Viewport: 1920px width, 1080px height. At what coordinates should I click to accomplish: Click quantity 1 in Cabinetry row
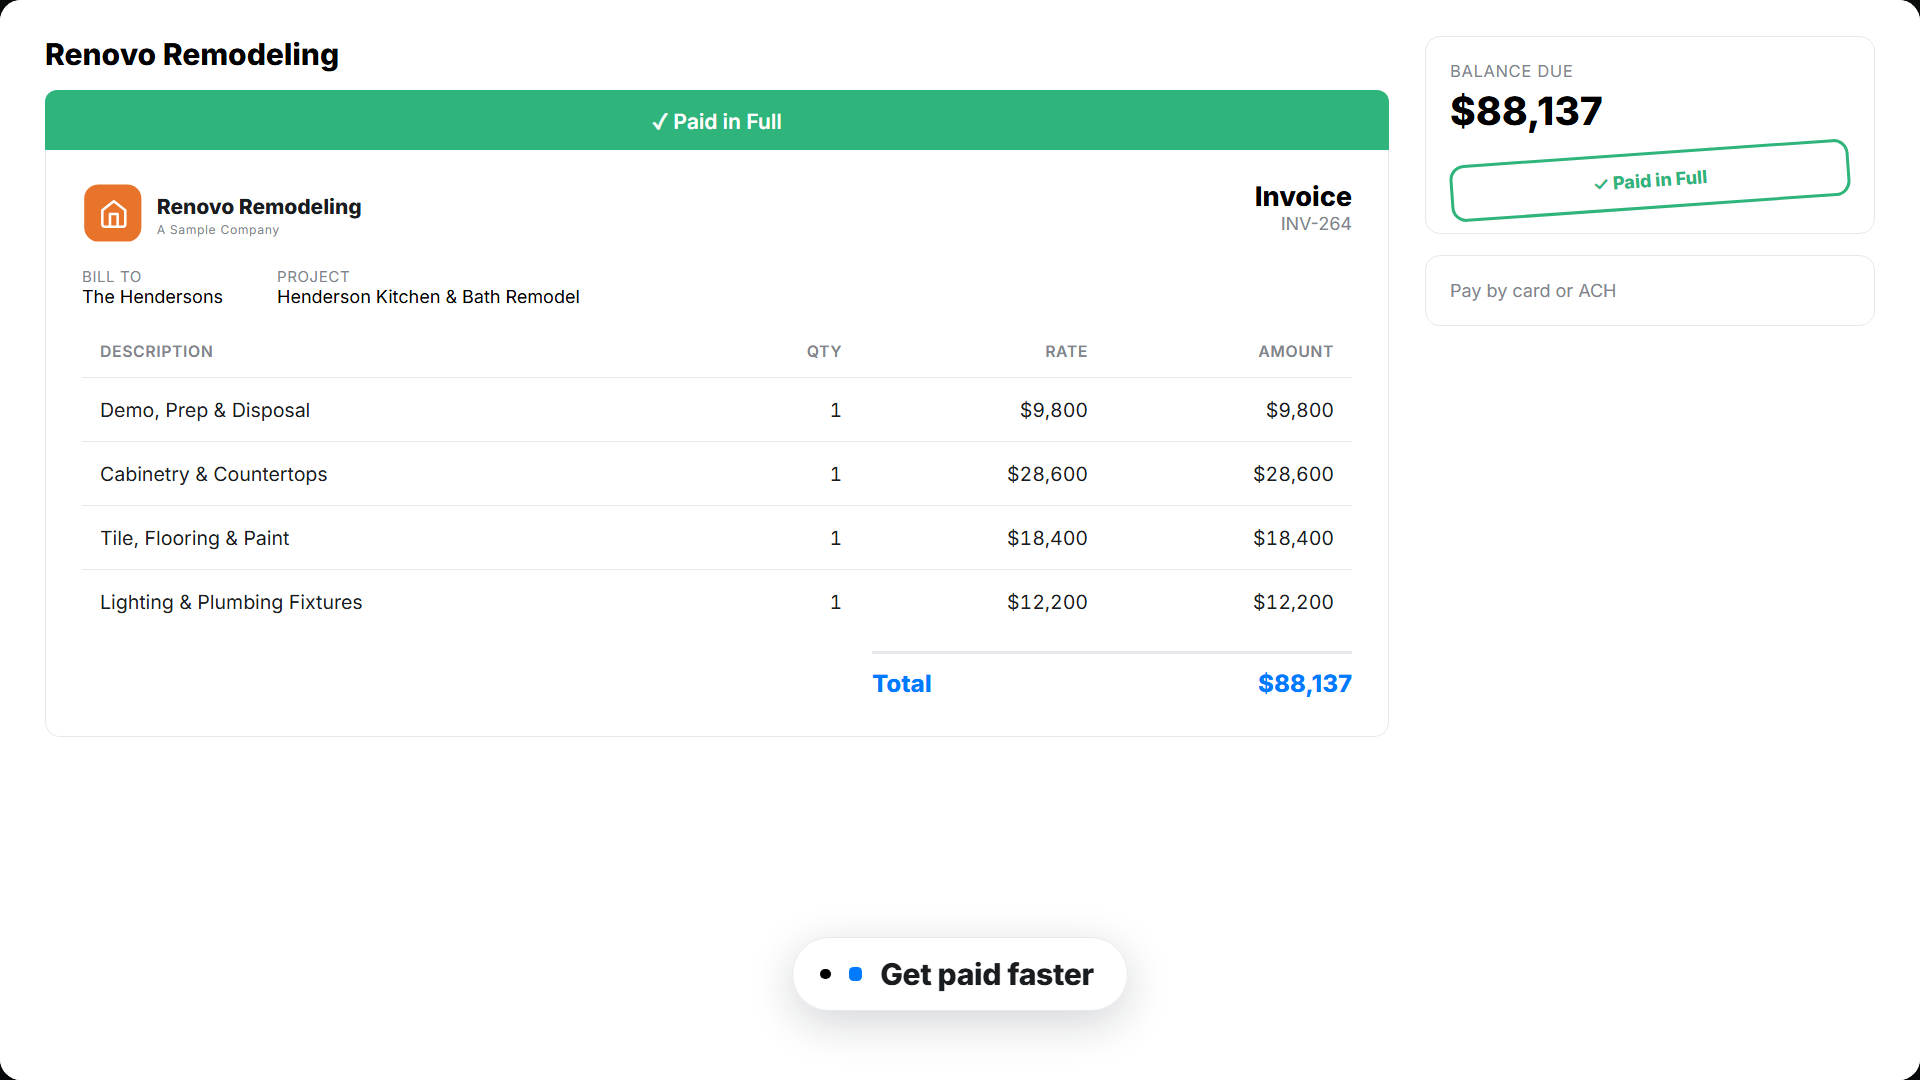pos(836,474)
